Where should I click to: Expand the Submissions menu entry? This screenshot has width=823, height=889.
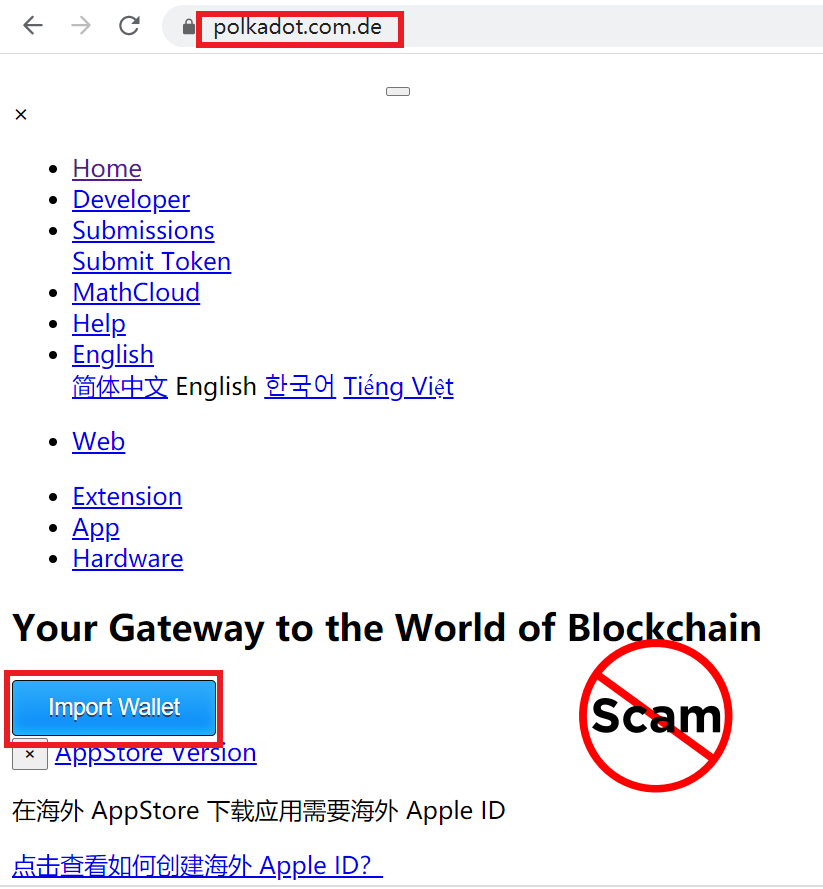[x=143, y=231]
